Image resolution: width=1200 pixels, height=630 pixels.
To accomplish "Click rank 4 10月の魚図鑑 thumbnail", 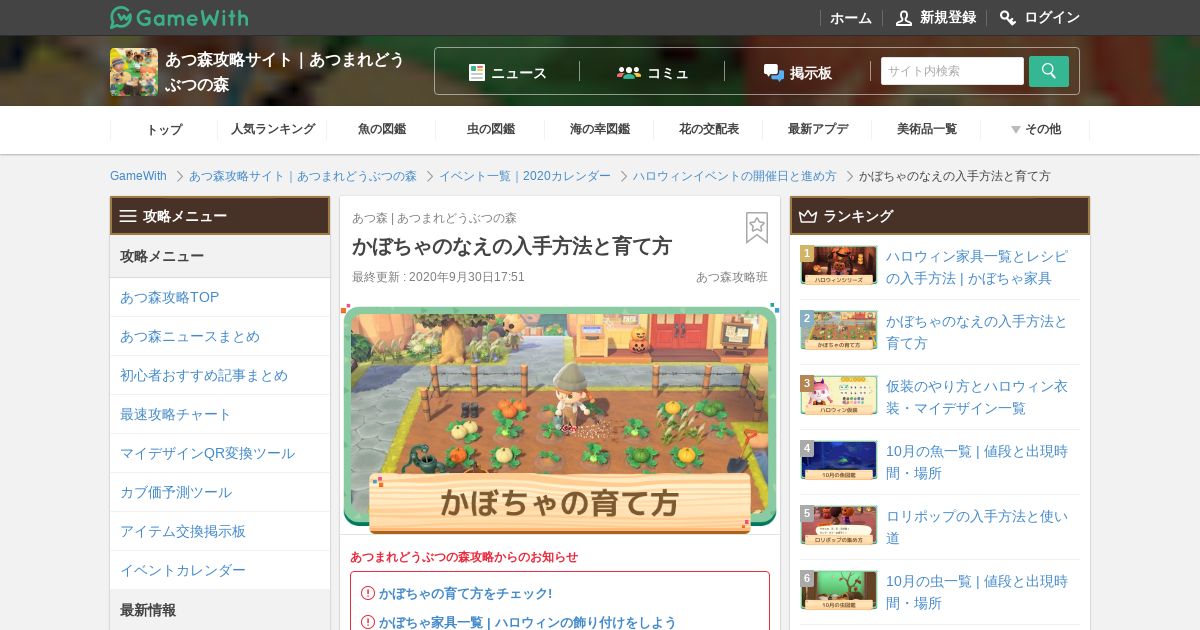I will click(x=838, y=460).
